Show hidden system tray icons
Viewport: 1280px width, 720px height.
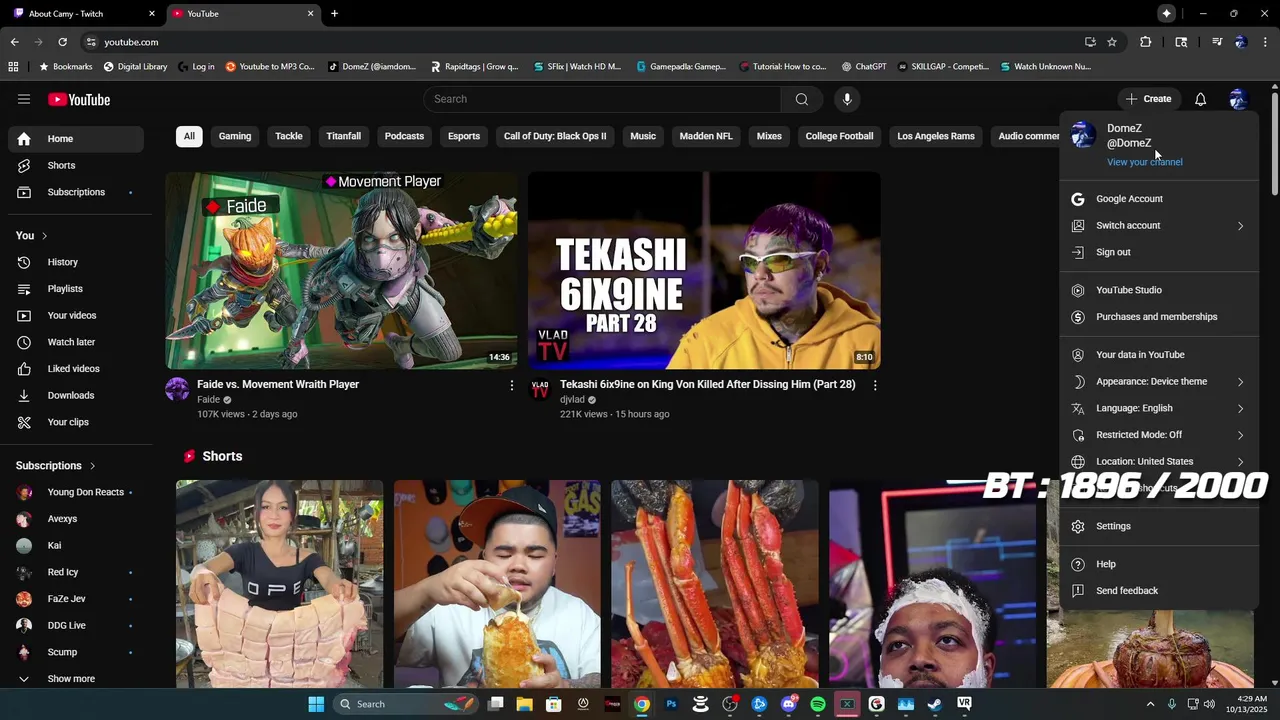tap(1150, 704)
